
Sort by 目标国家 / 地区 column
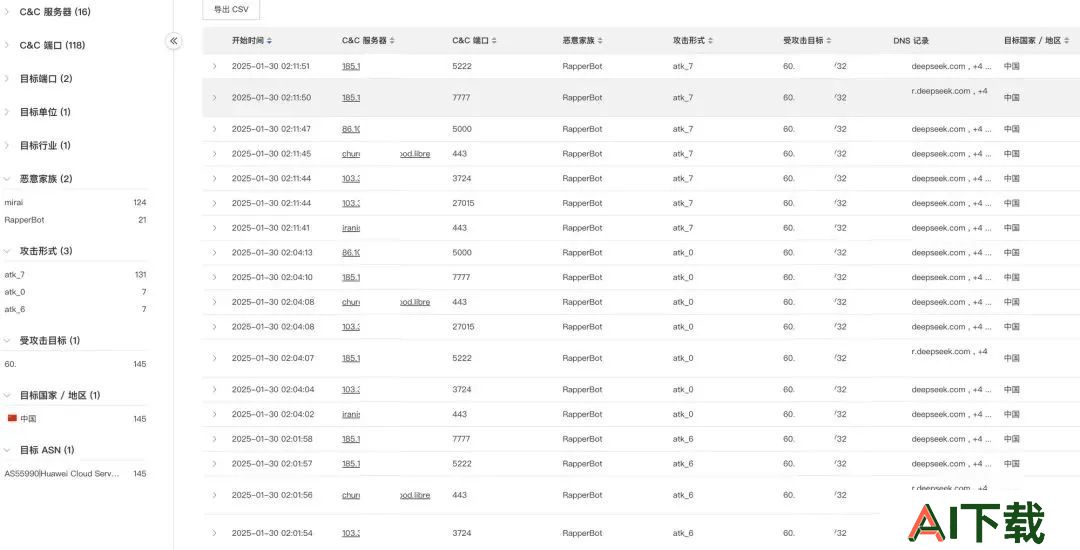(x=1067, y=41)
